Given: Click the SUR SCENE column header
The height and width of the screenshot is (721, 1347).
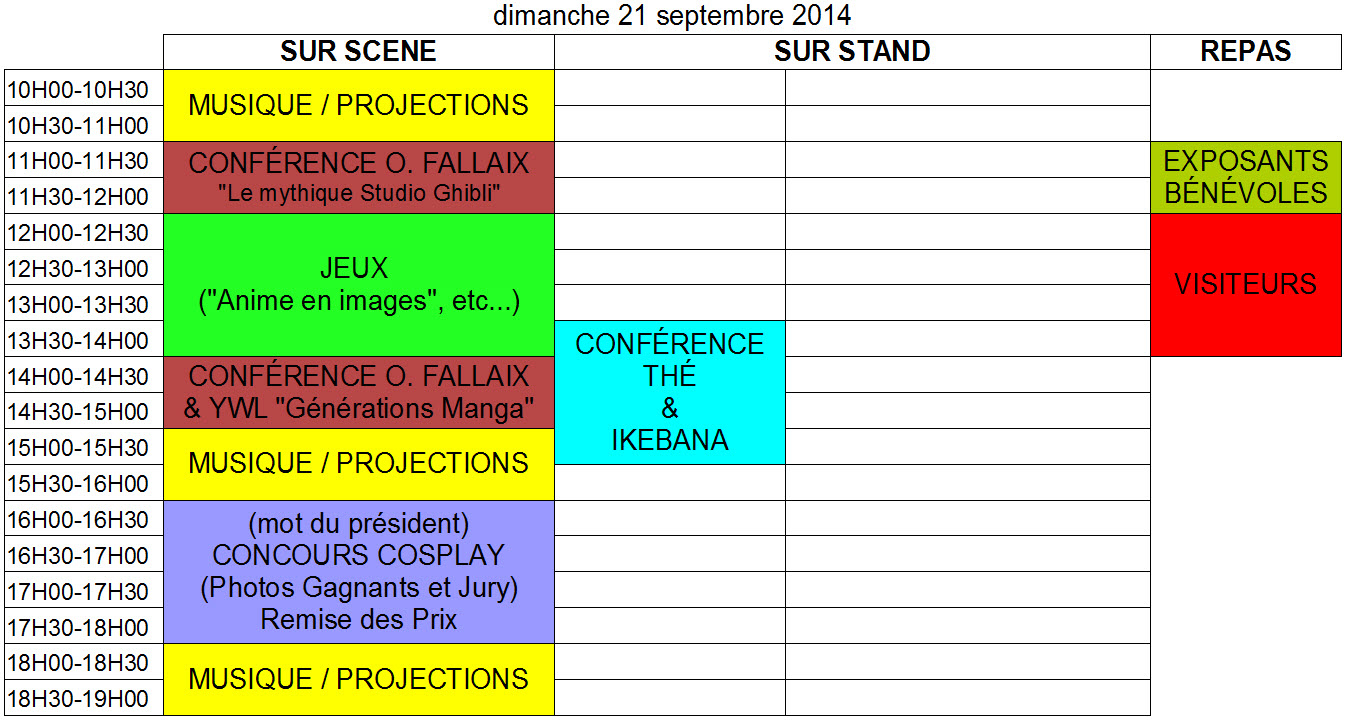Looking at the screenshot, I should (x=358, y=52).
